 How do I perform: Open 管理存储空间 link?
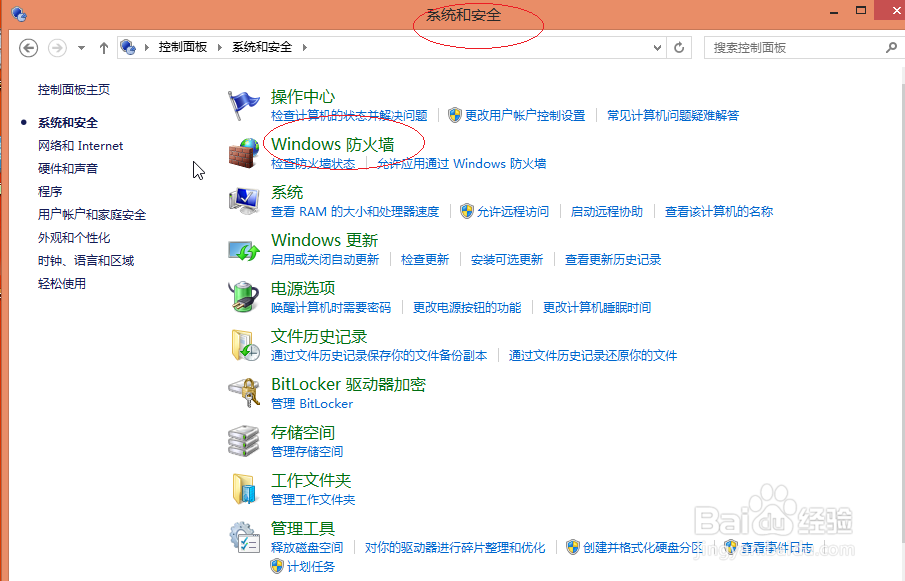[x=307, y=451]
